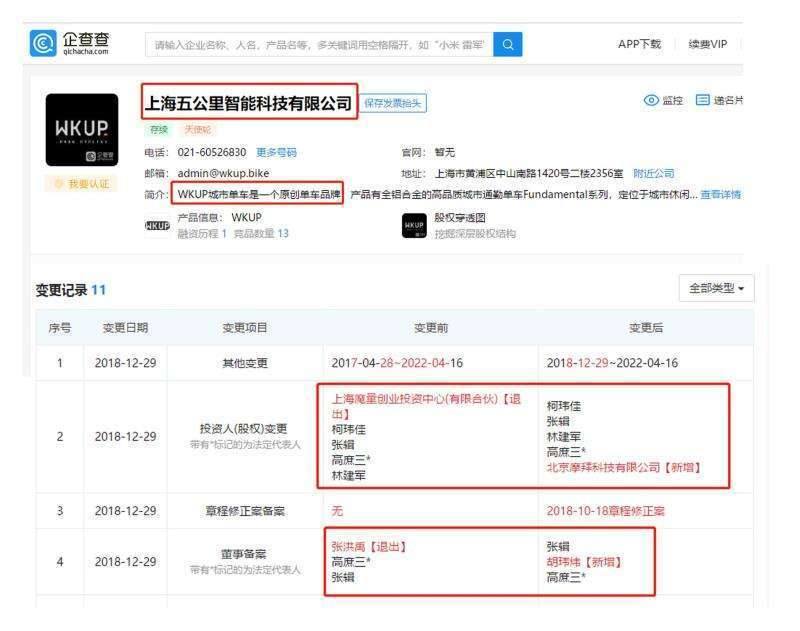
Task: Click 查看详情 in the company intro
Action: click(720, 194)
